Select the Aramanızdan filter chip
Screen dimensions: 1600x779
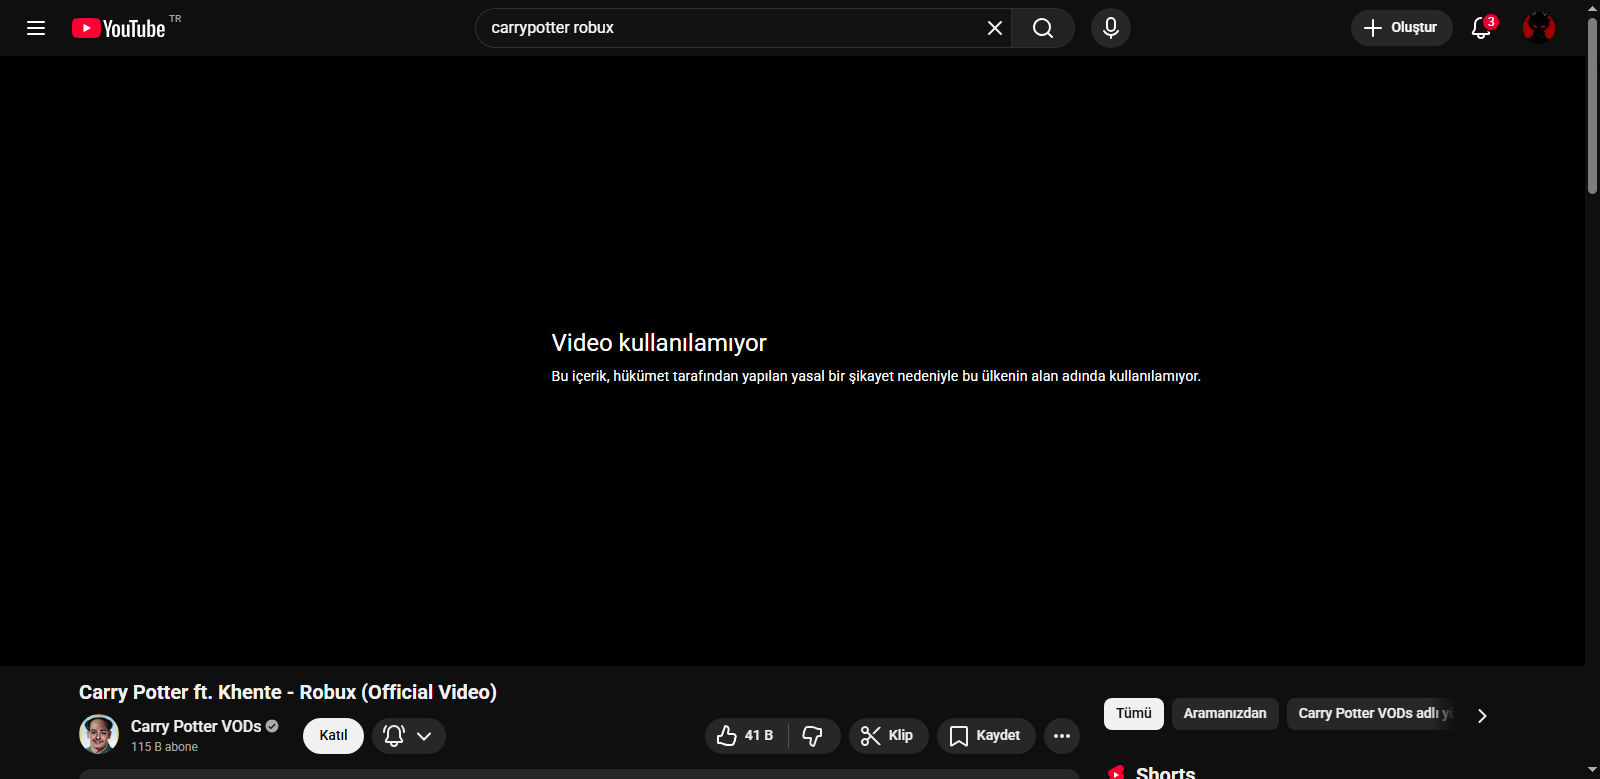1225,714
